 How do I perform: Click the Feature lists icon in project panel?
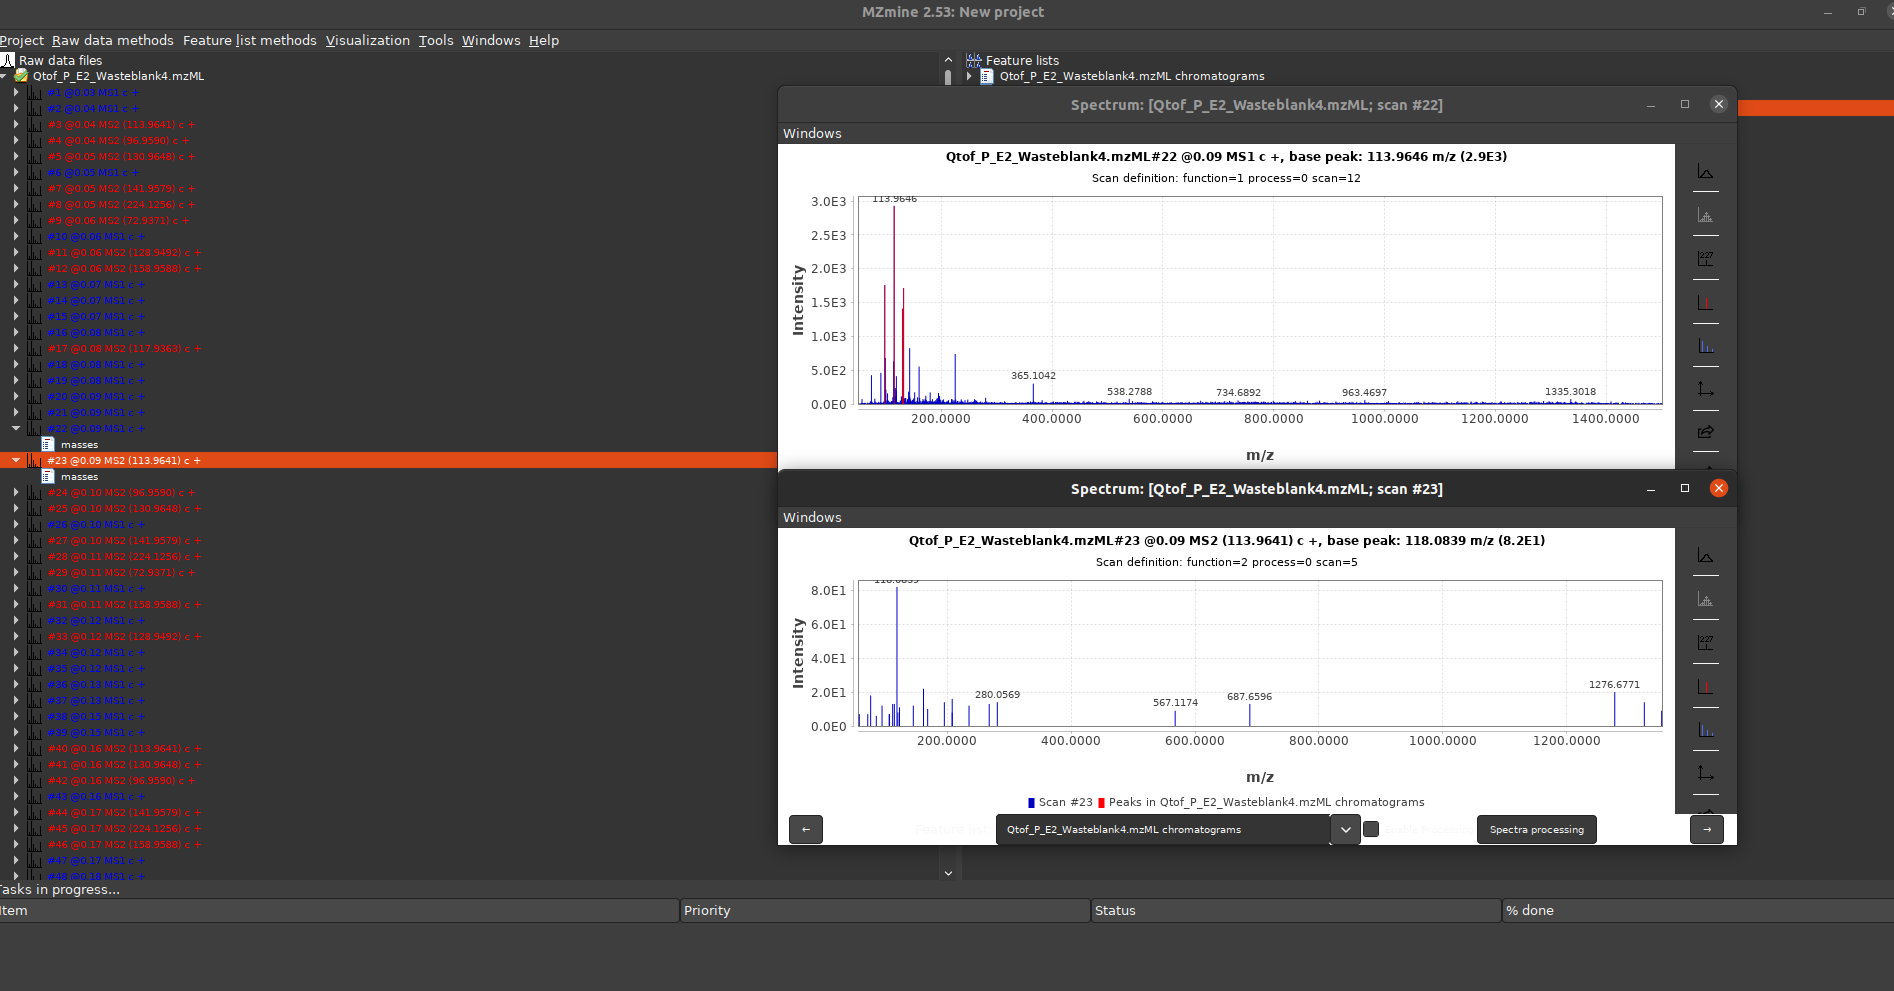click(974, 60)
